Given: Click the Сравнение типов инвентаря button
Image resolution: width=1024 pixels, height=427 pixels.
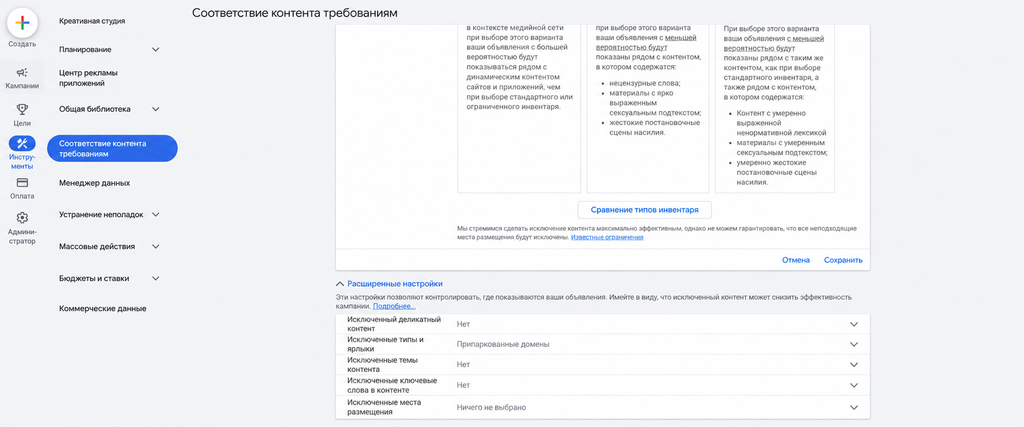Looking at the screenshot, I should point(645,210).
